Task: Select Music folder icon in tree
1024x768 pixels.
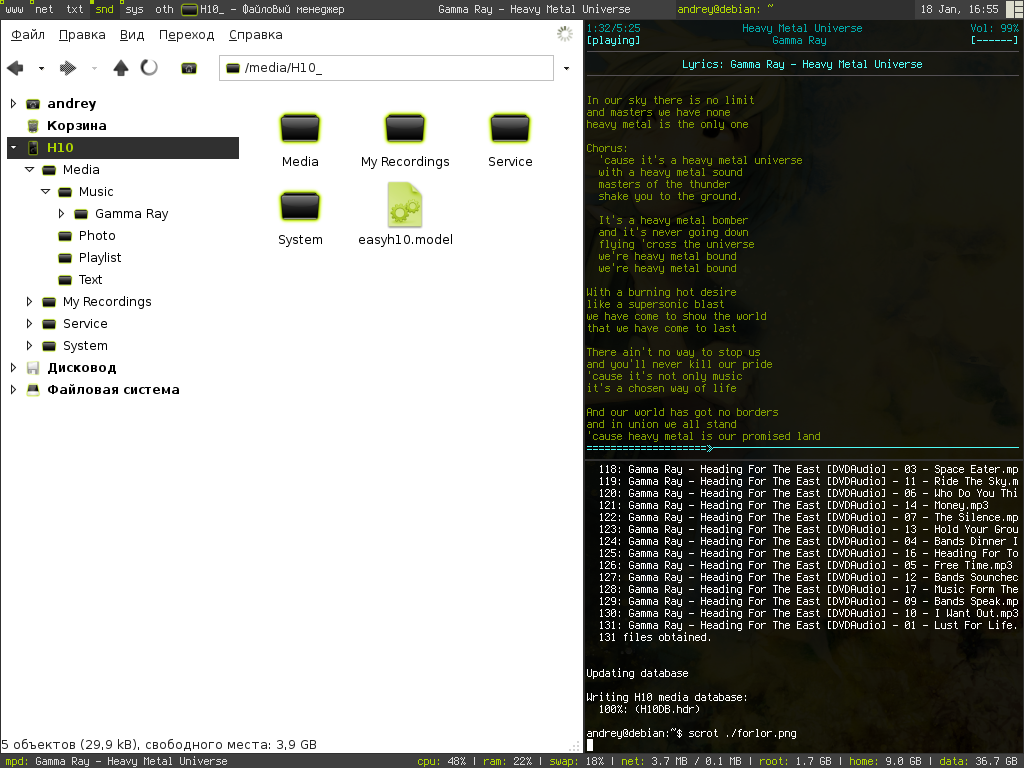Action: tap(65, 192)
